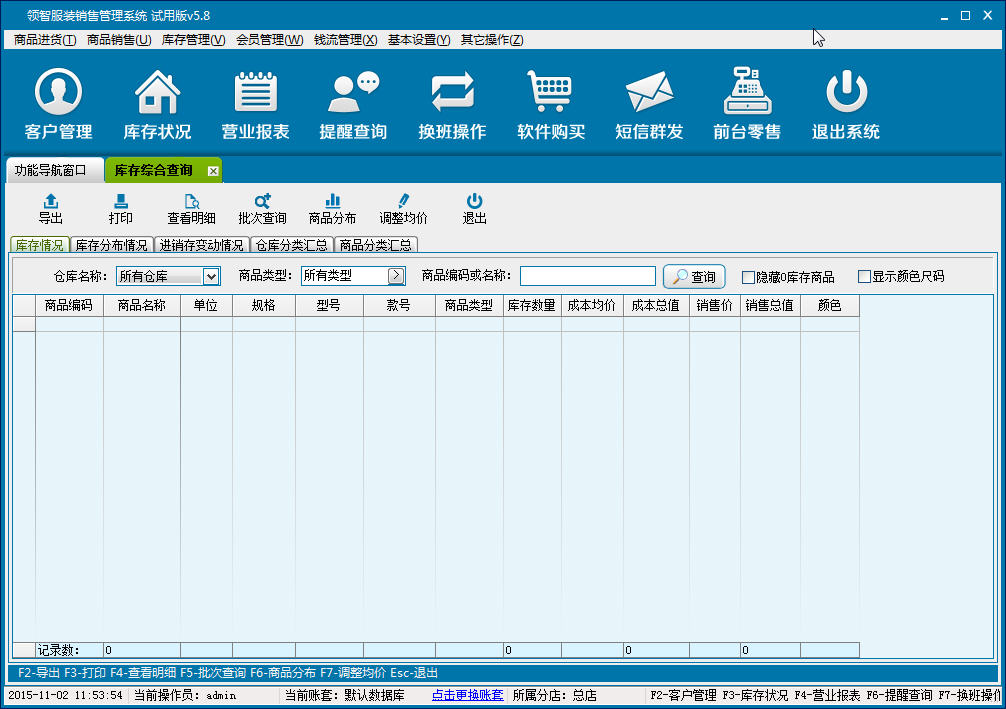
Task: Click 批次查询 batch query icon
Action: click(x=262, y=209)
